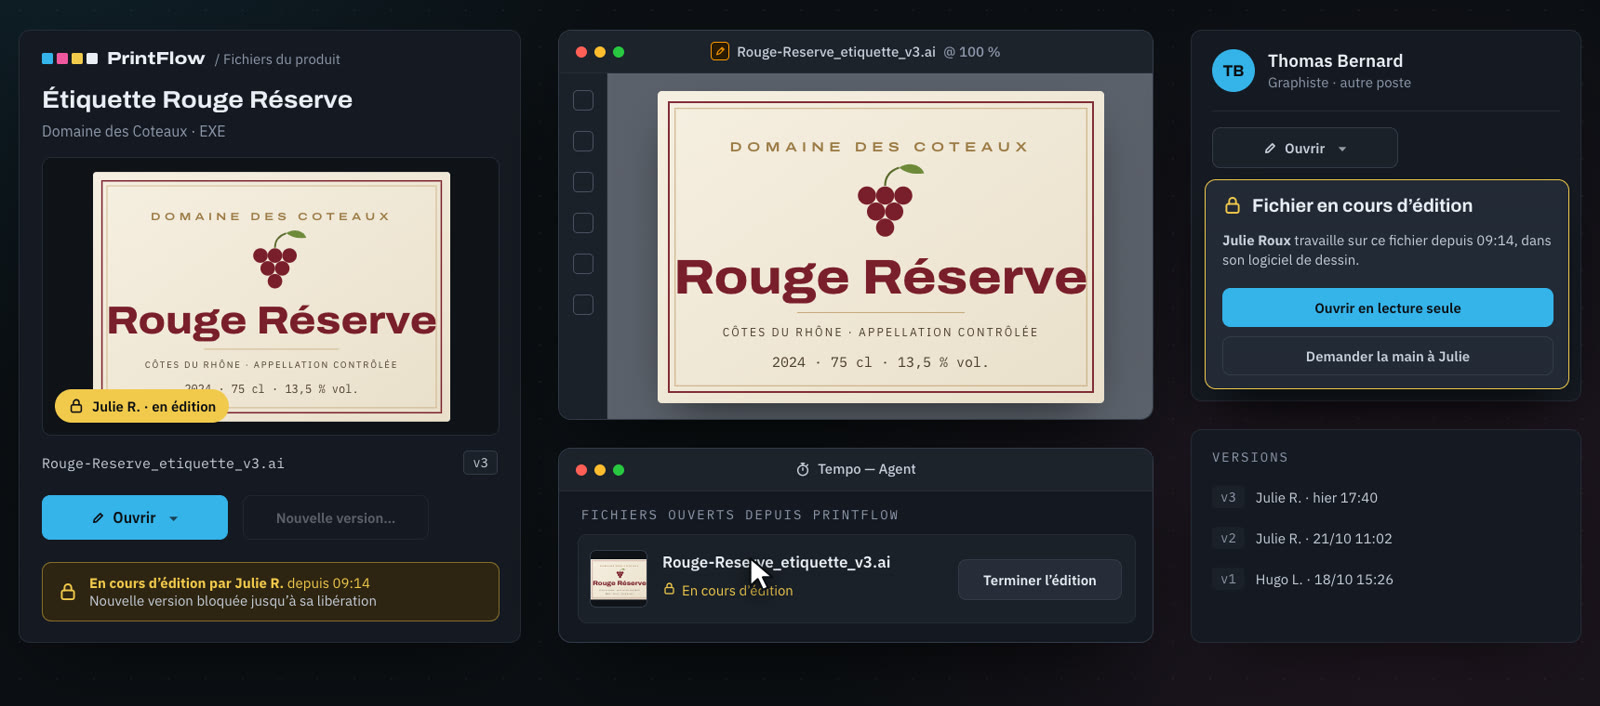
Task: Expand the blue Ouvrir button's dropdown arrow
Action: point(173,519)
